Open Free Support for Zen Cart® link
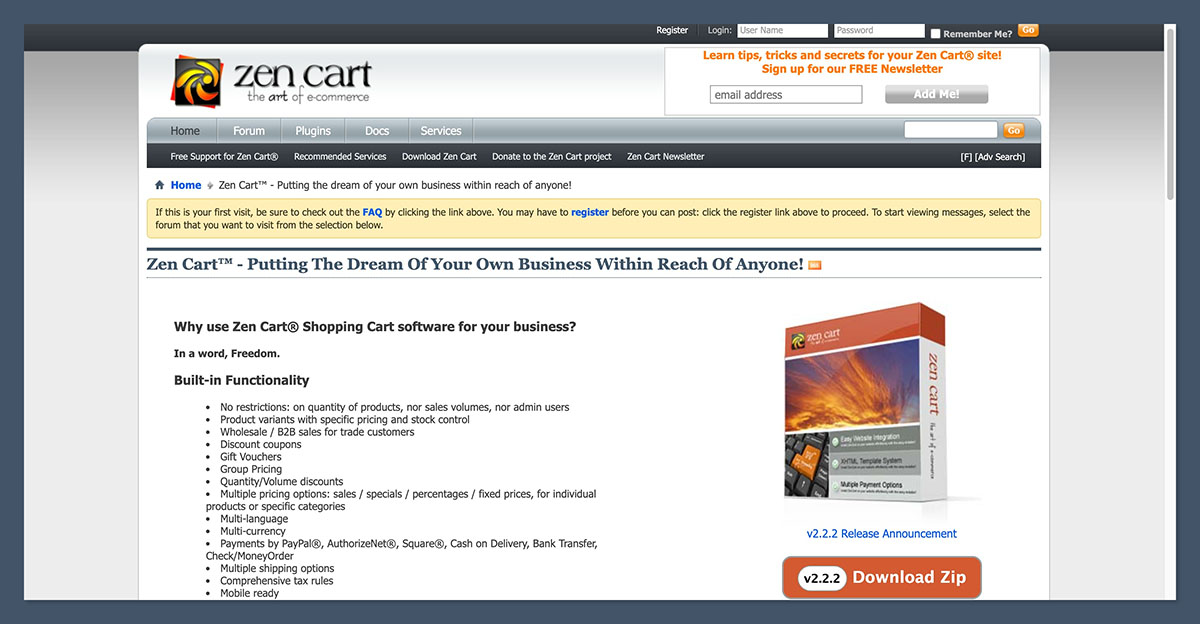Viewport: 1200px width, 624px height. pyautogui.click(x=224, y=157)
